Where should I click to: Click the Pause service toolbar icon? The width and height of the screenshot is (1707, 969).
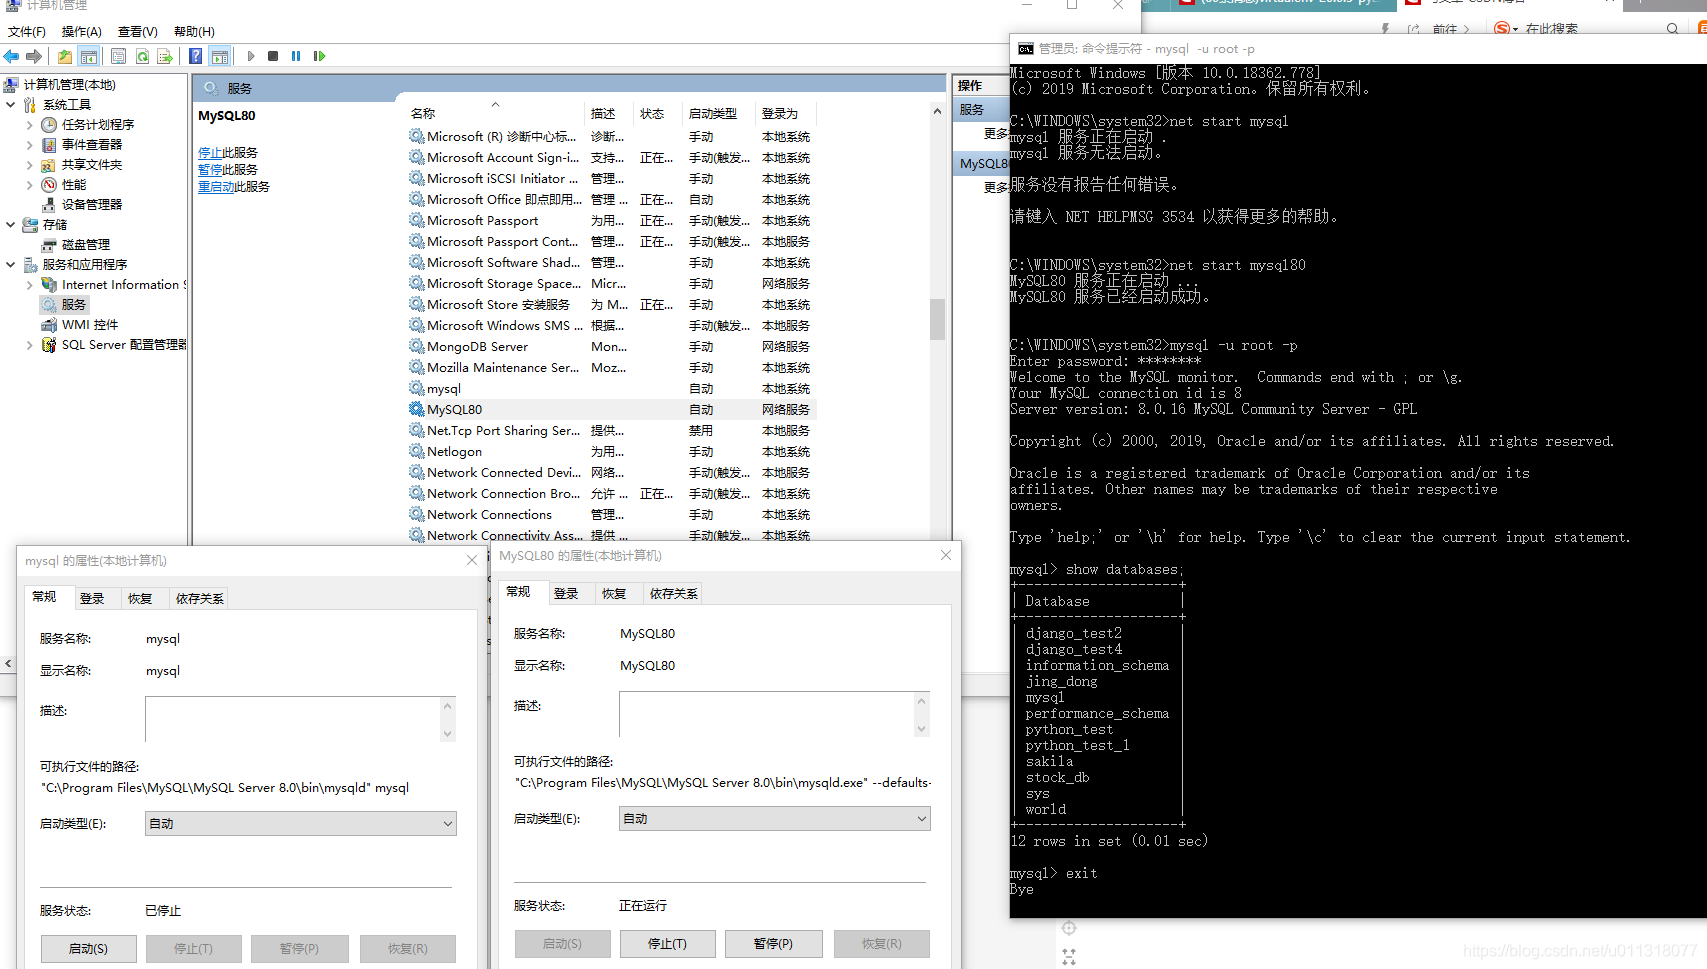click(x=296, y=56)
